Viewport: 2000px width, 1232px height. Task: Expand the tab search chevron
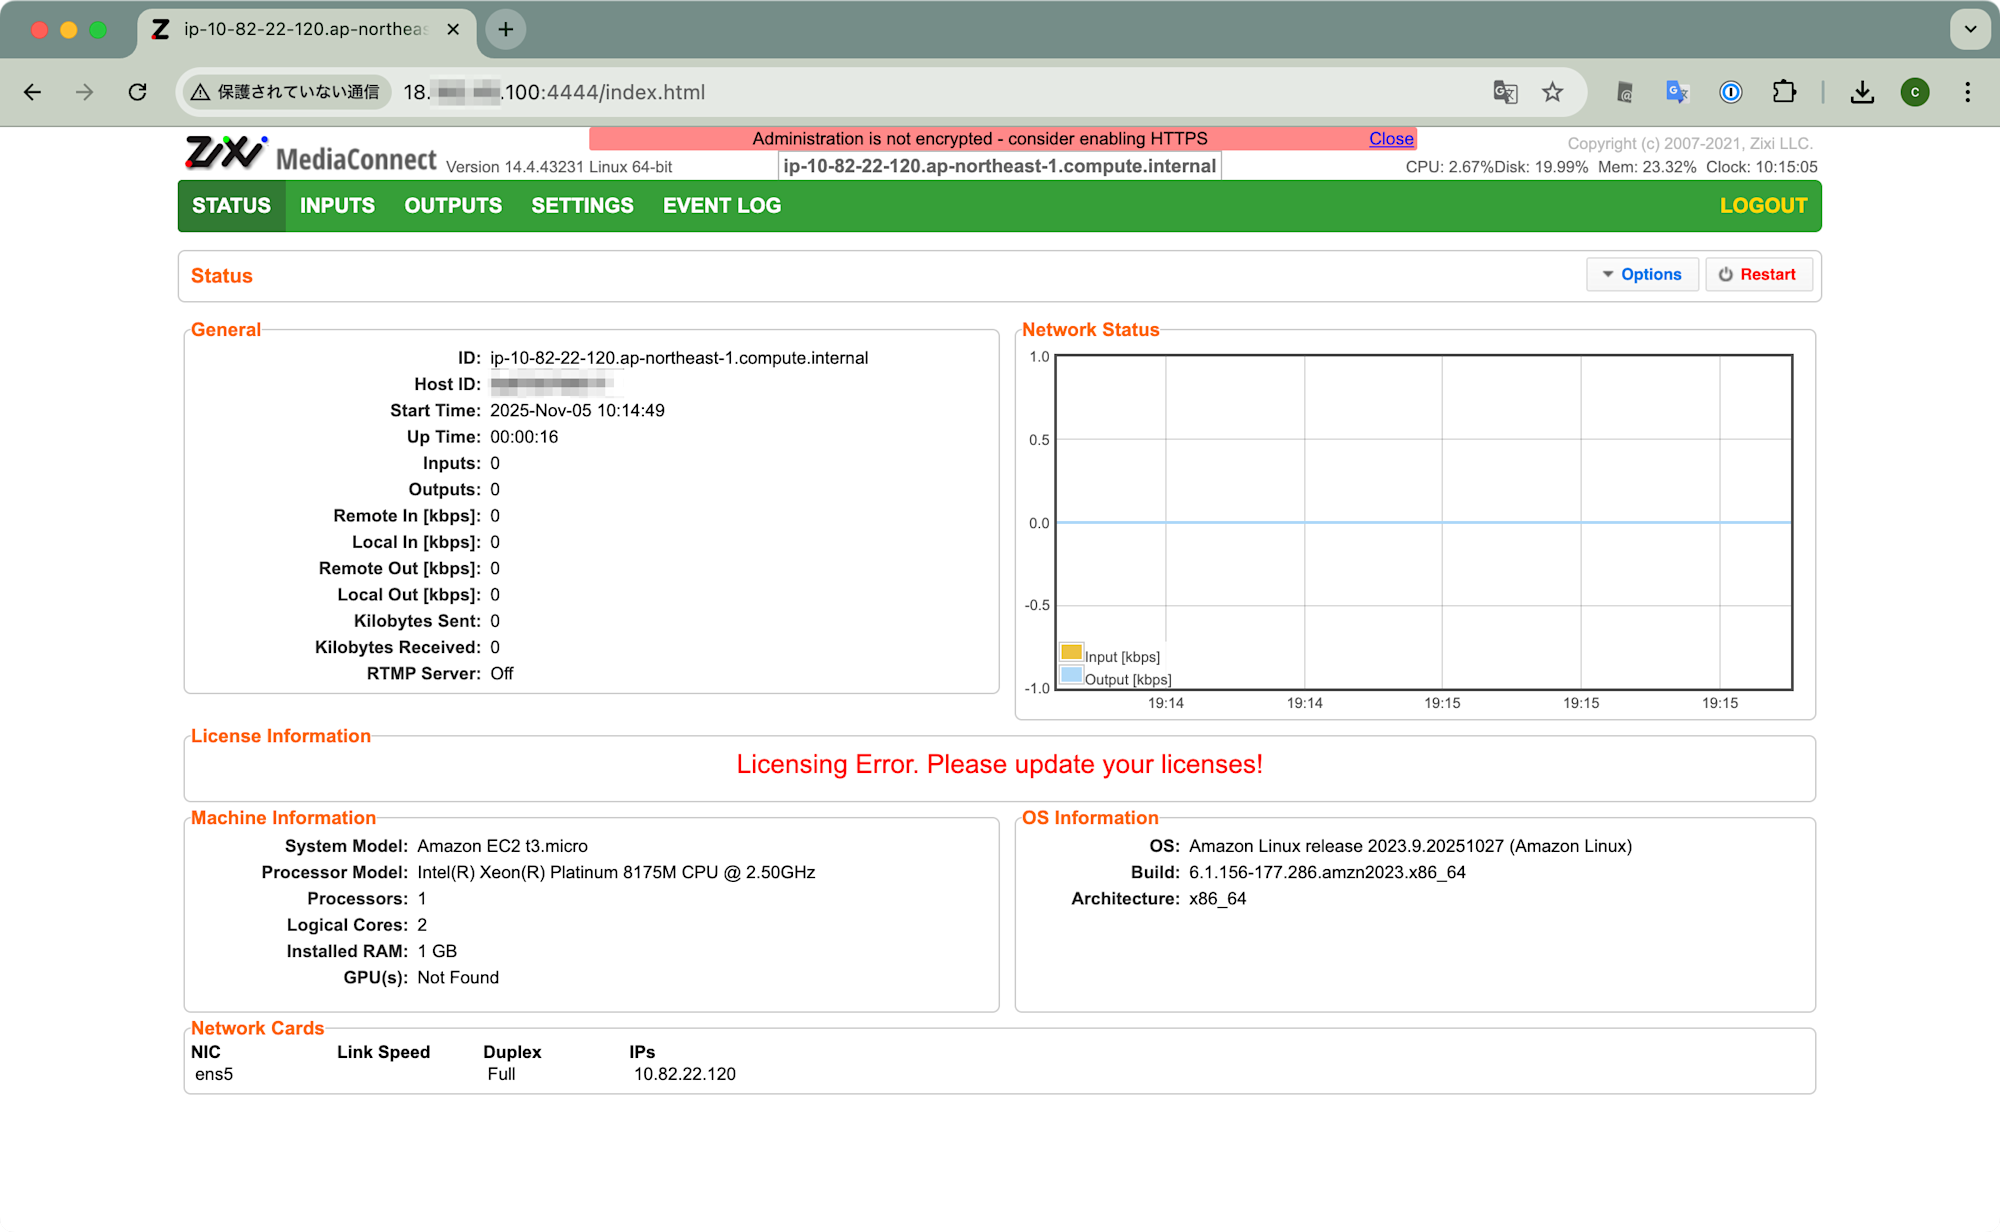[1970, 29]
